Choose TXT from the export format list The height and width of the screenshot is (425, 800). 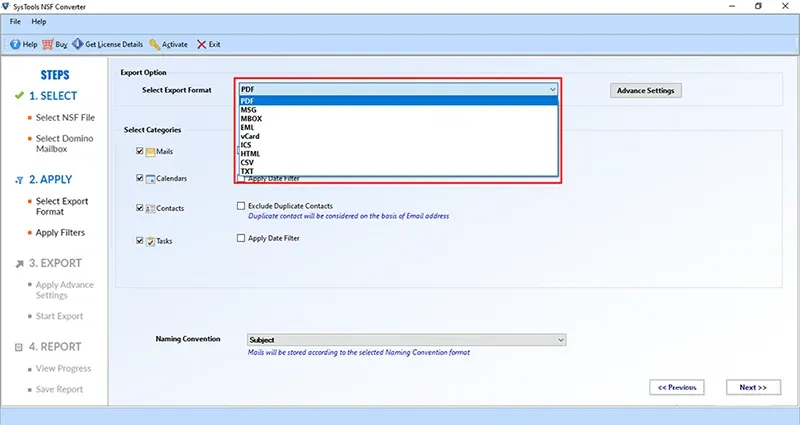coord(398,171)
